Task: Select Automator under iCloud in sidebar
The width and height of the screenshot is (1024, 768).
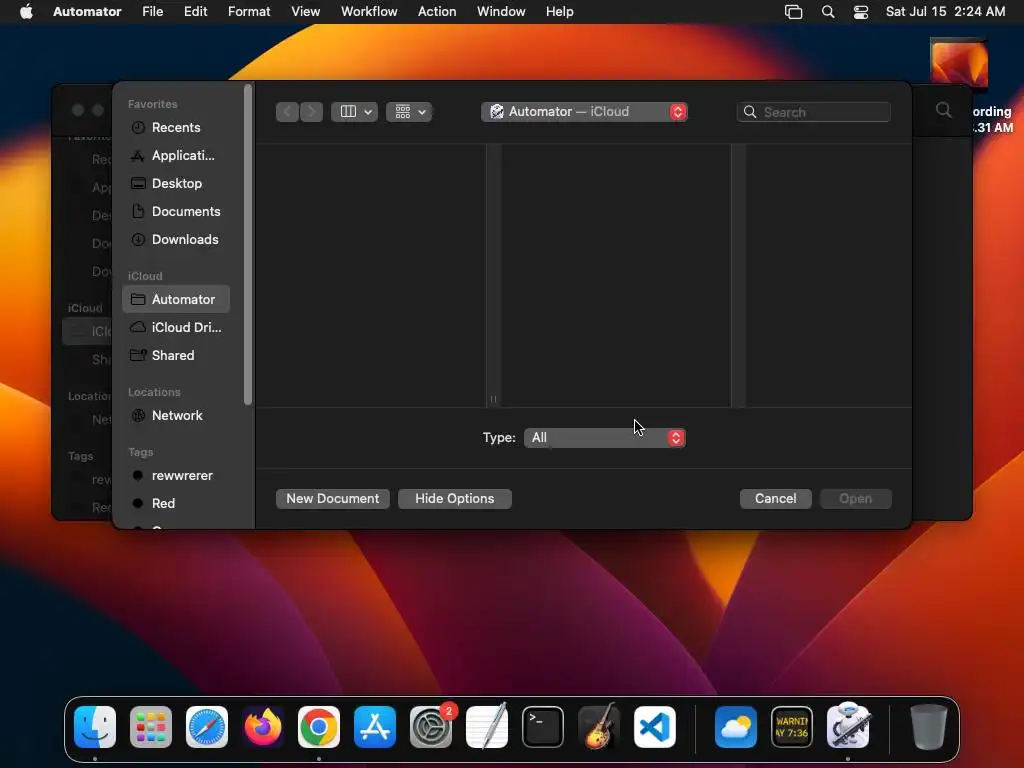Action: point(176,299)
